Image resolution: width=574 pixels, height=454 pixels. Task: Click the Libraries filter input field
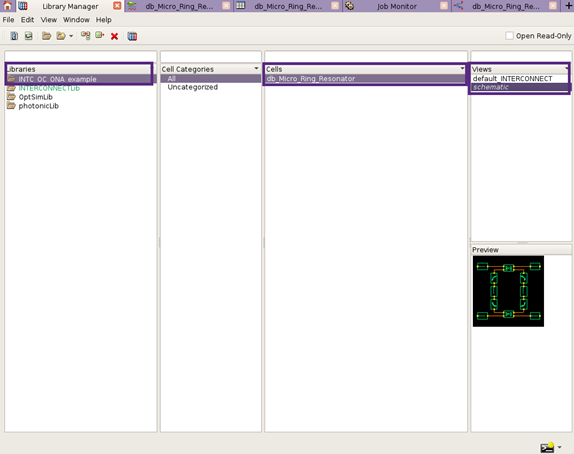(81, 57)
